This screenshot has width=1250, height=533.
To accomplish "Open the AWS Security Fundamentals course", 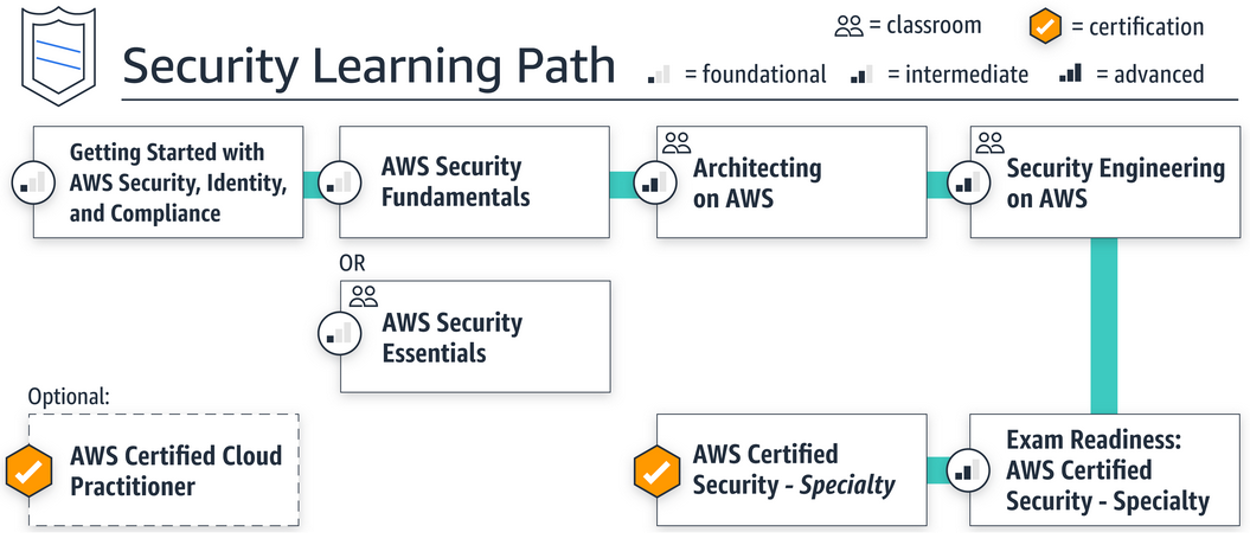I will click(x=474, y=182).
